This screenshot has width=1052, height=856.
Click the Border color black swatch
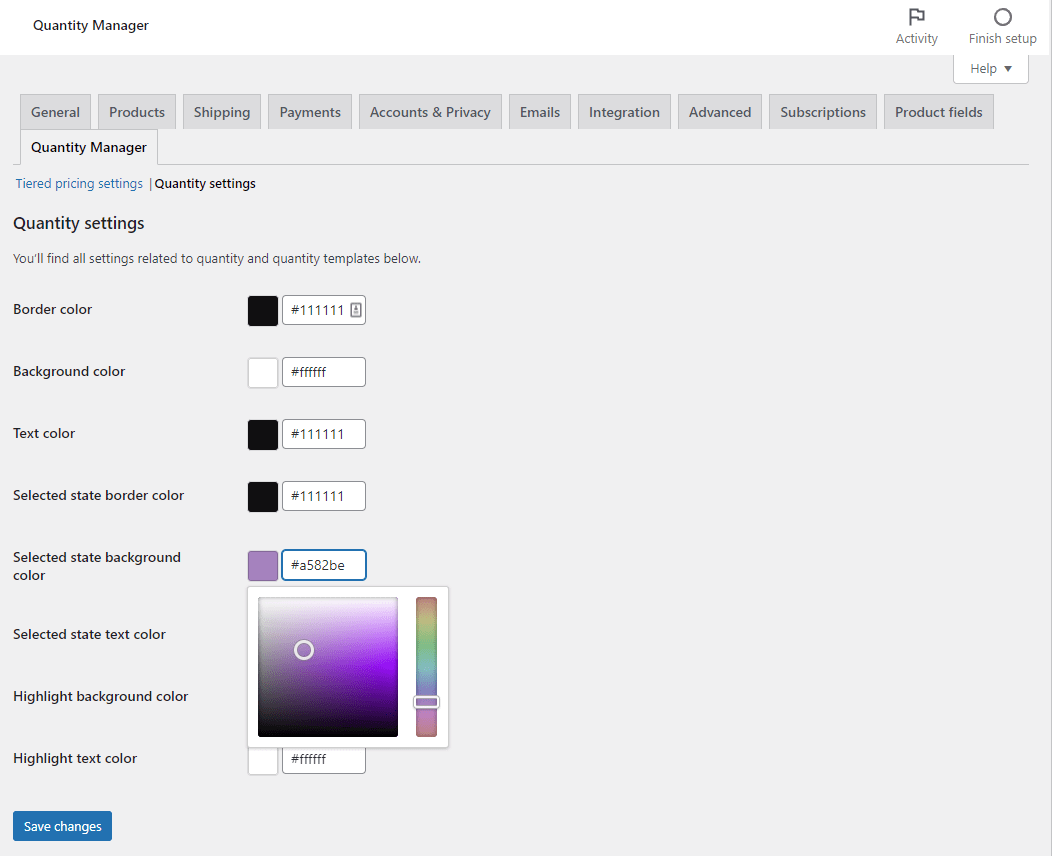[x=263, y=311]
